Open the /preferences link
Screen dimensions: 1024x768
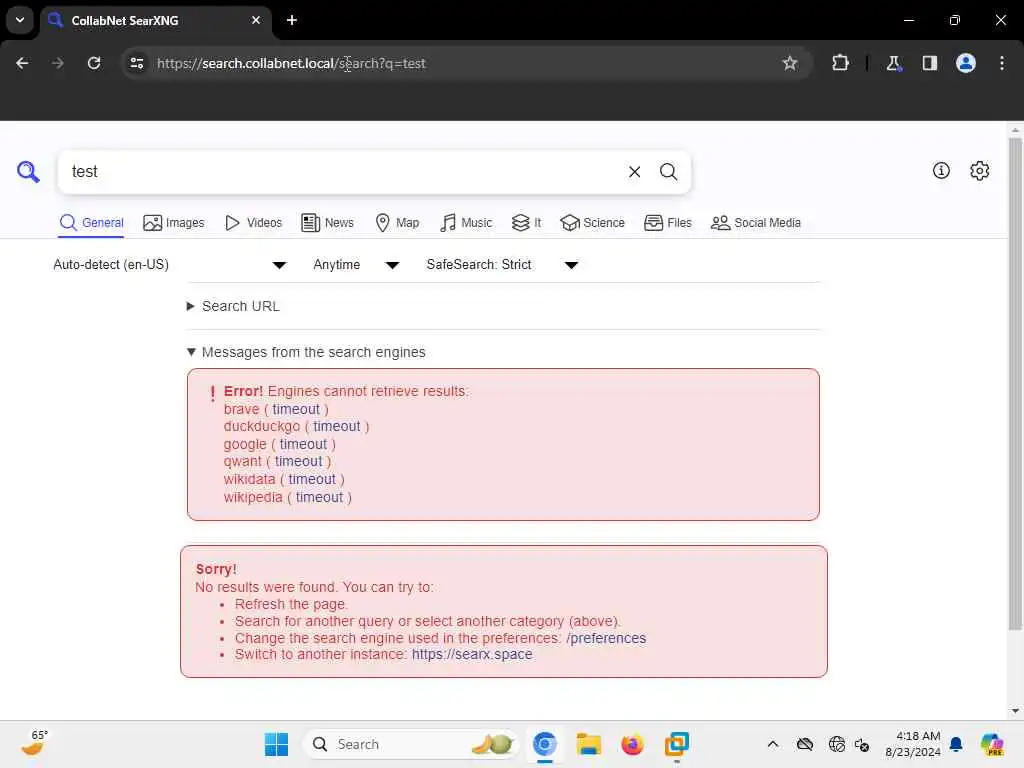click(606, 638)
